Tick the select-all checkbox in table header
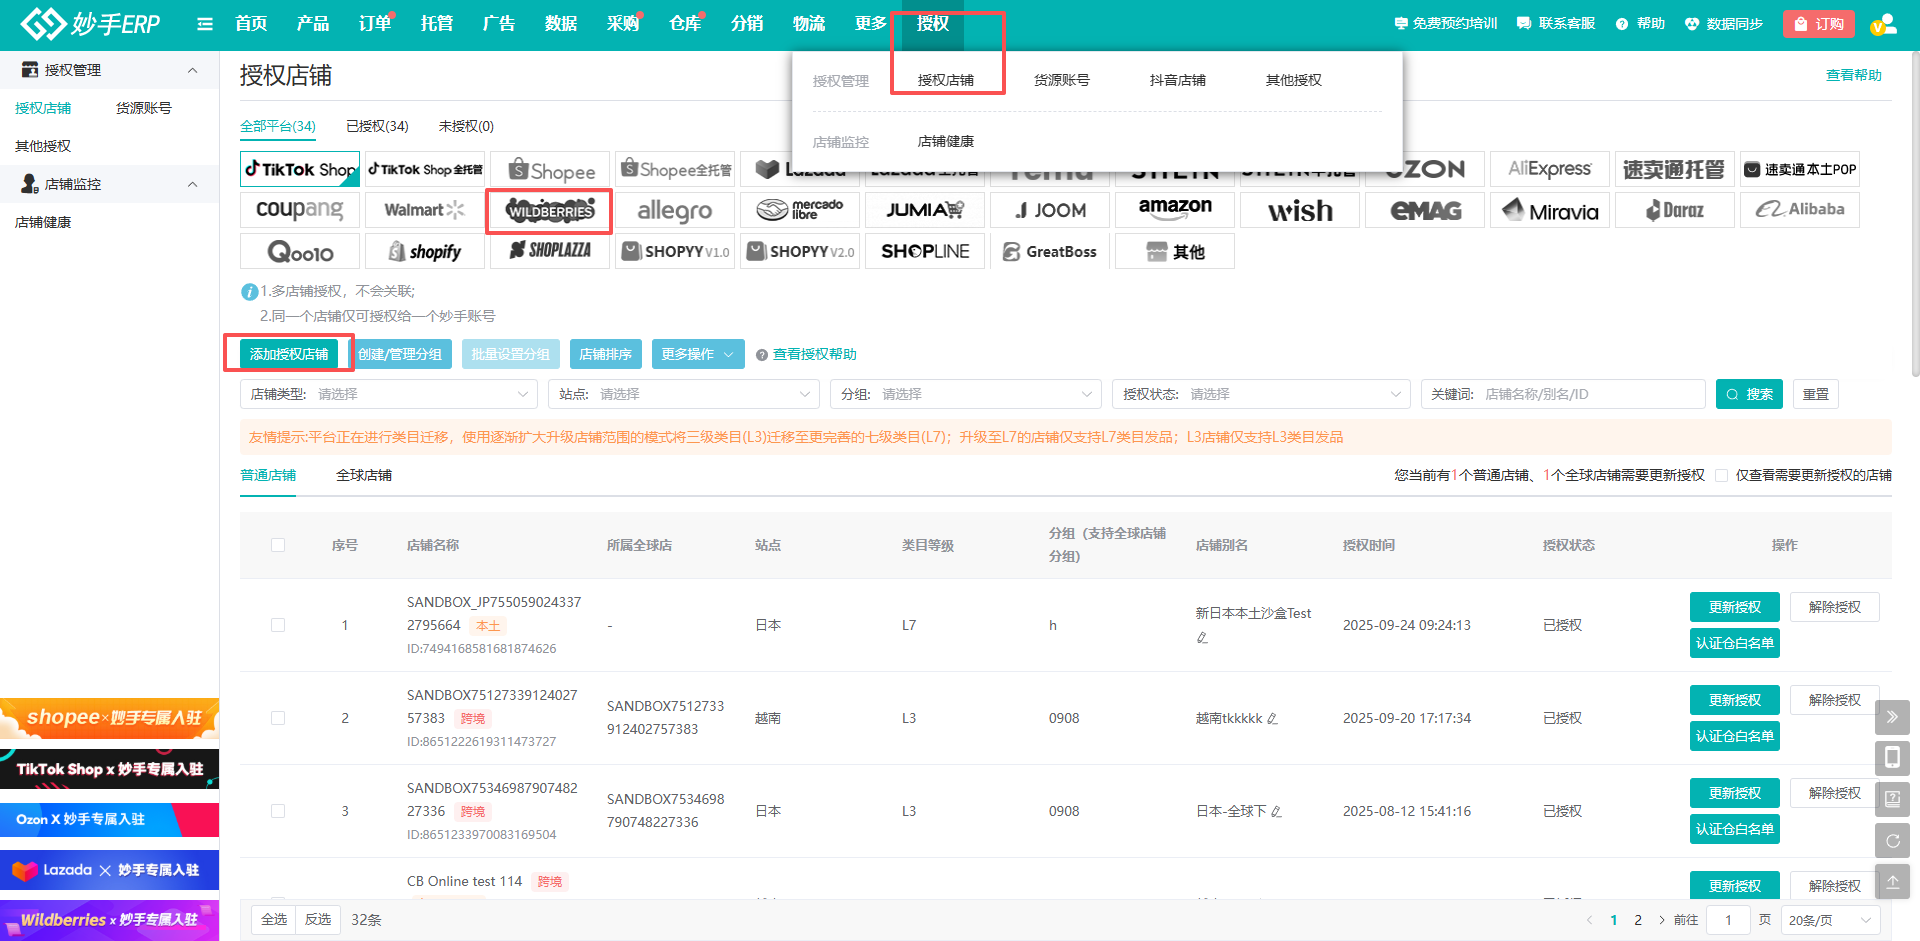 click(278, 545)
